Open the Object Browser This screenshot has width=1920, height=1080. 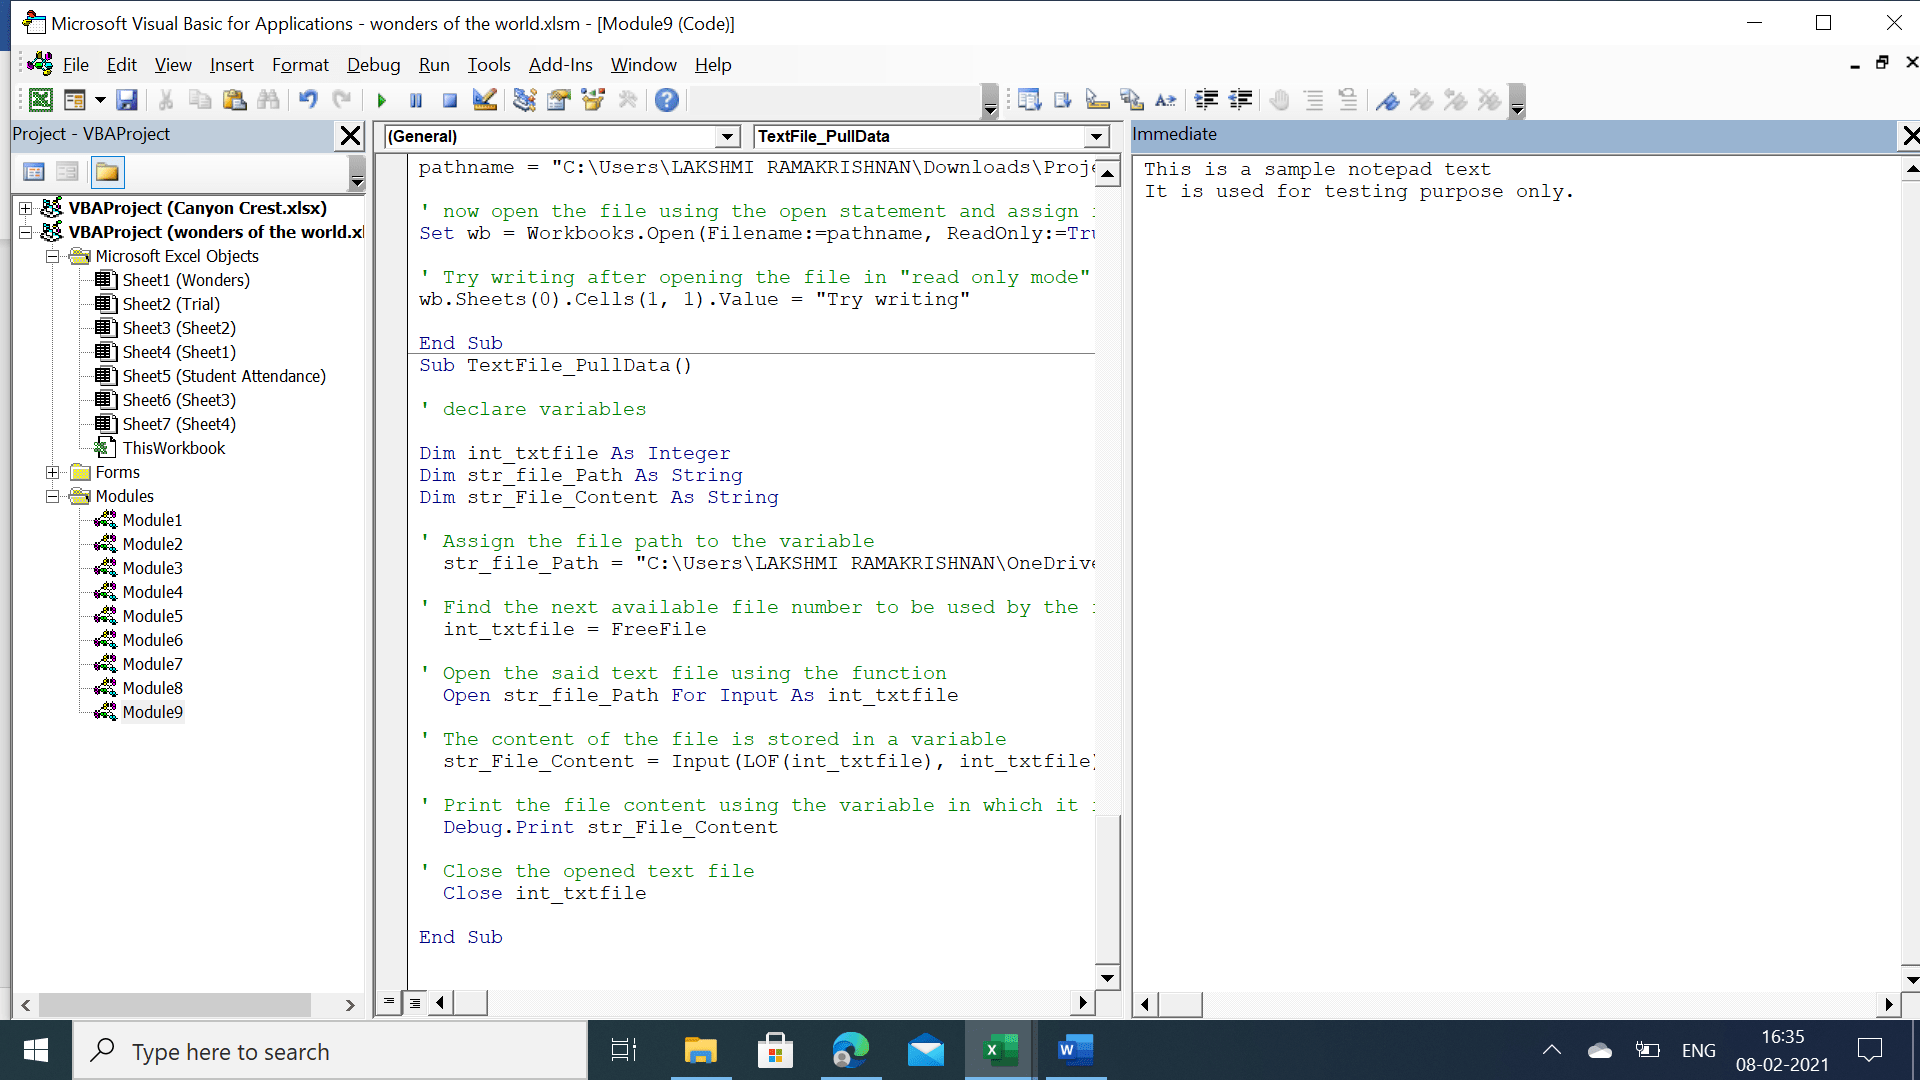point(593,100)
